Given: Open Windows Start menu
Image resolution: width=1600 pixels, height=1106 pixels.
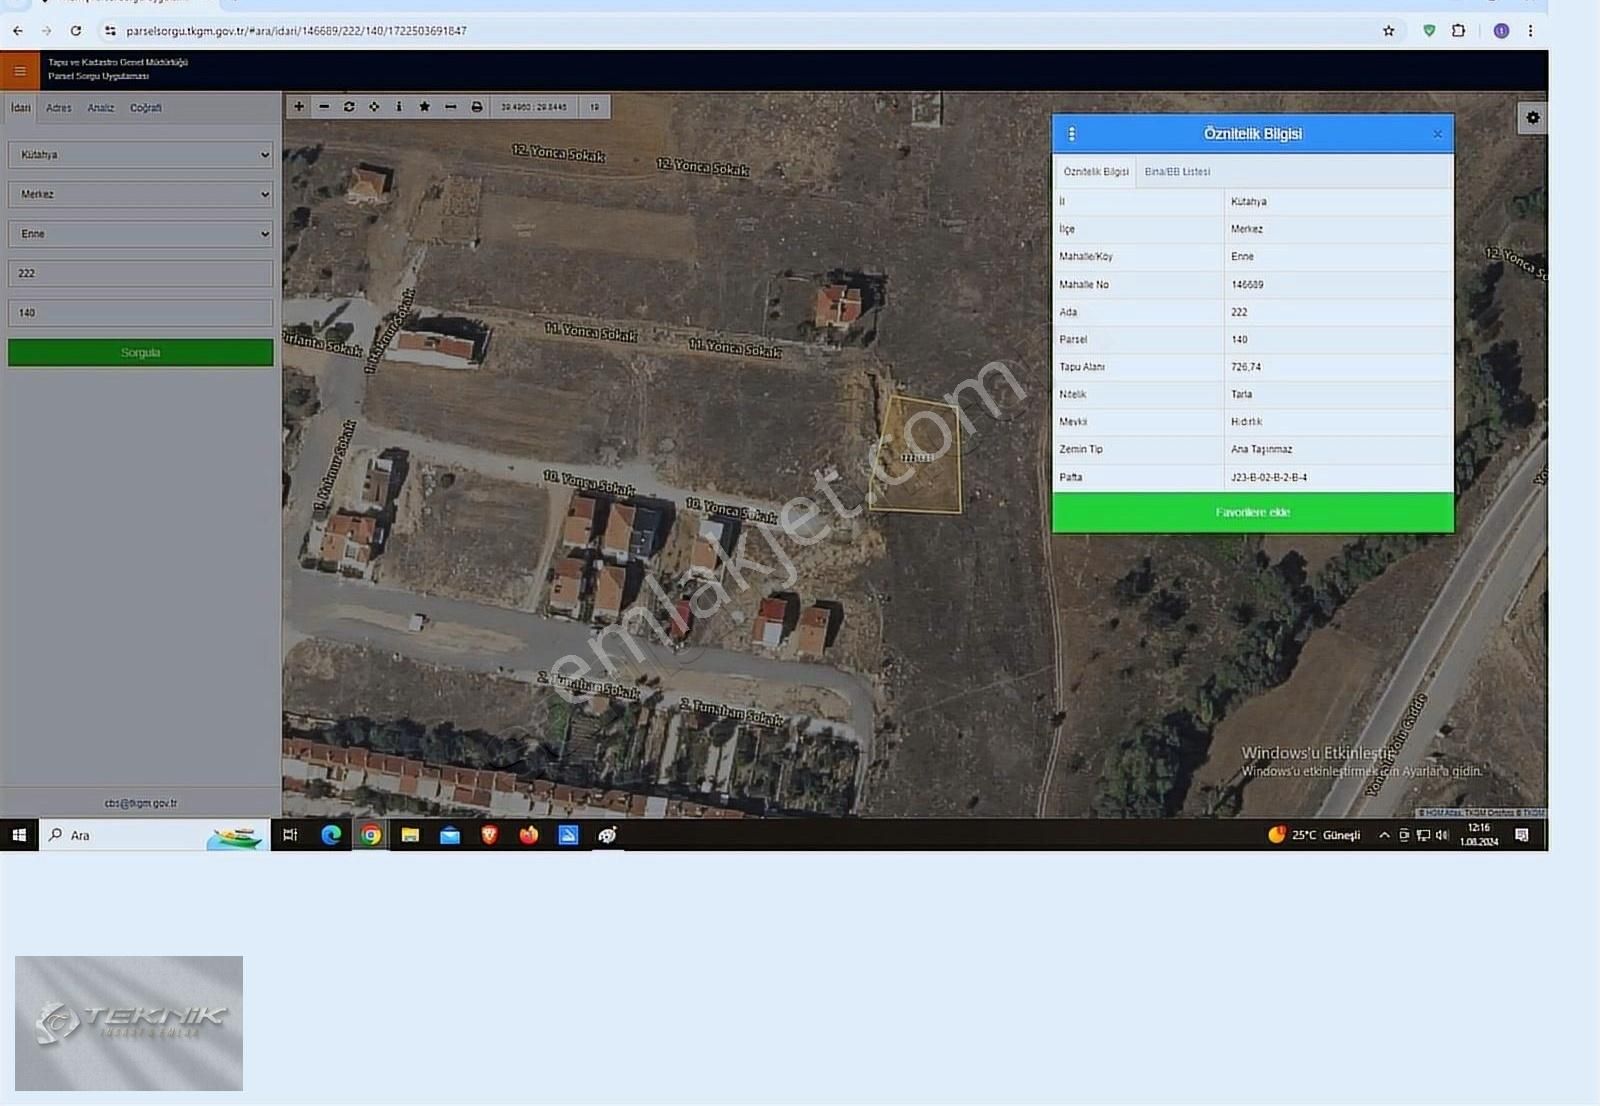Looking at the screenshot, I should click(19, 835).
